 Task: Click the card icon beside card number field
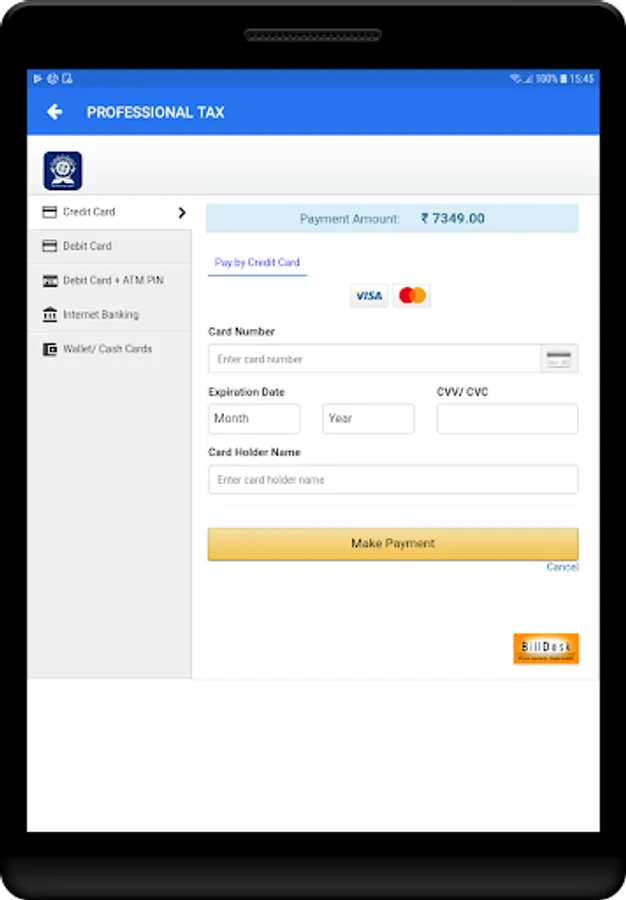559,359
